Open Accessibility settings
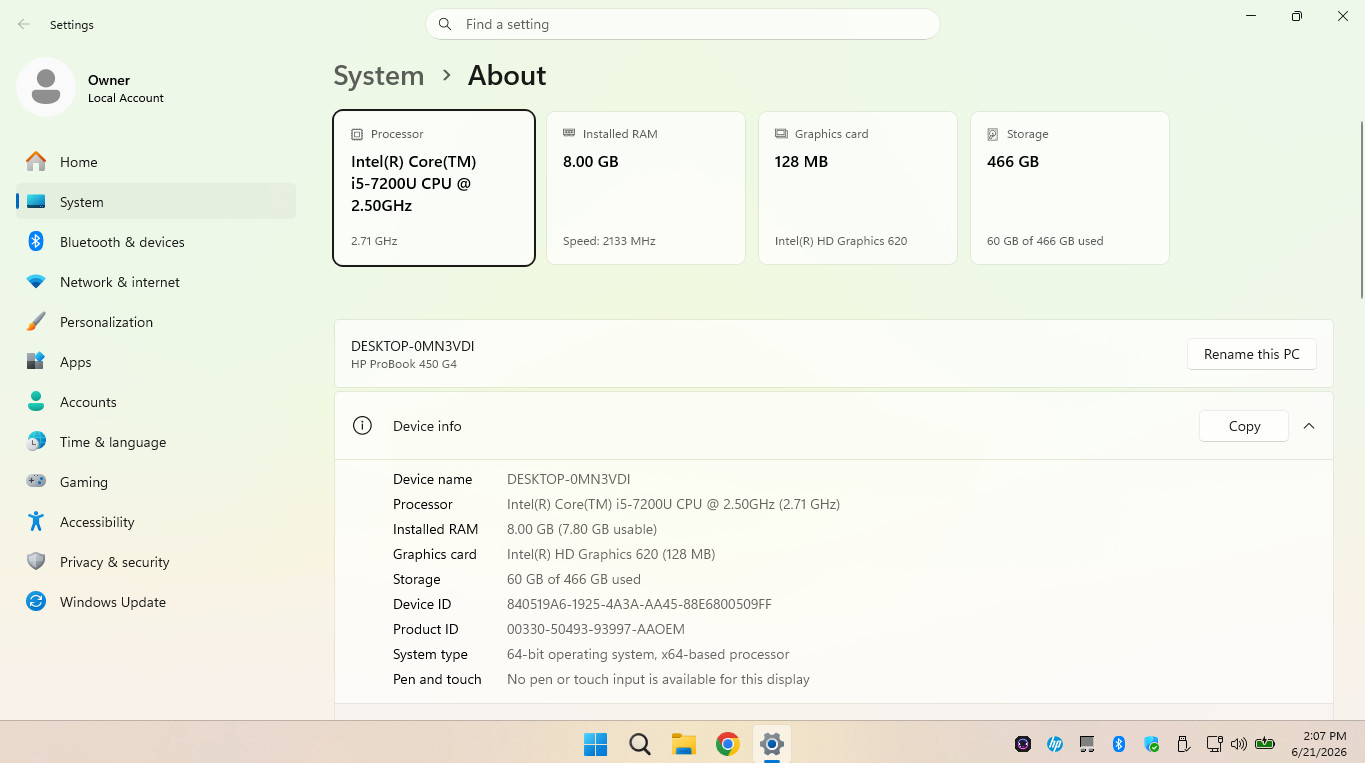 point(156,522)
